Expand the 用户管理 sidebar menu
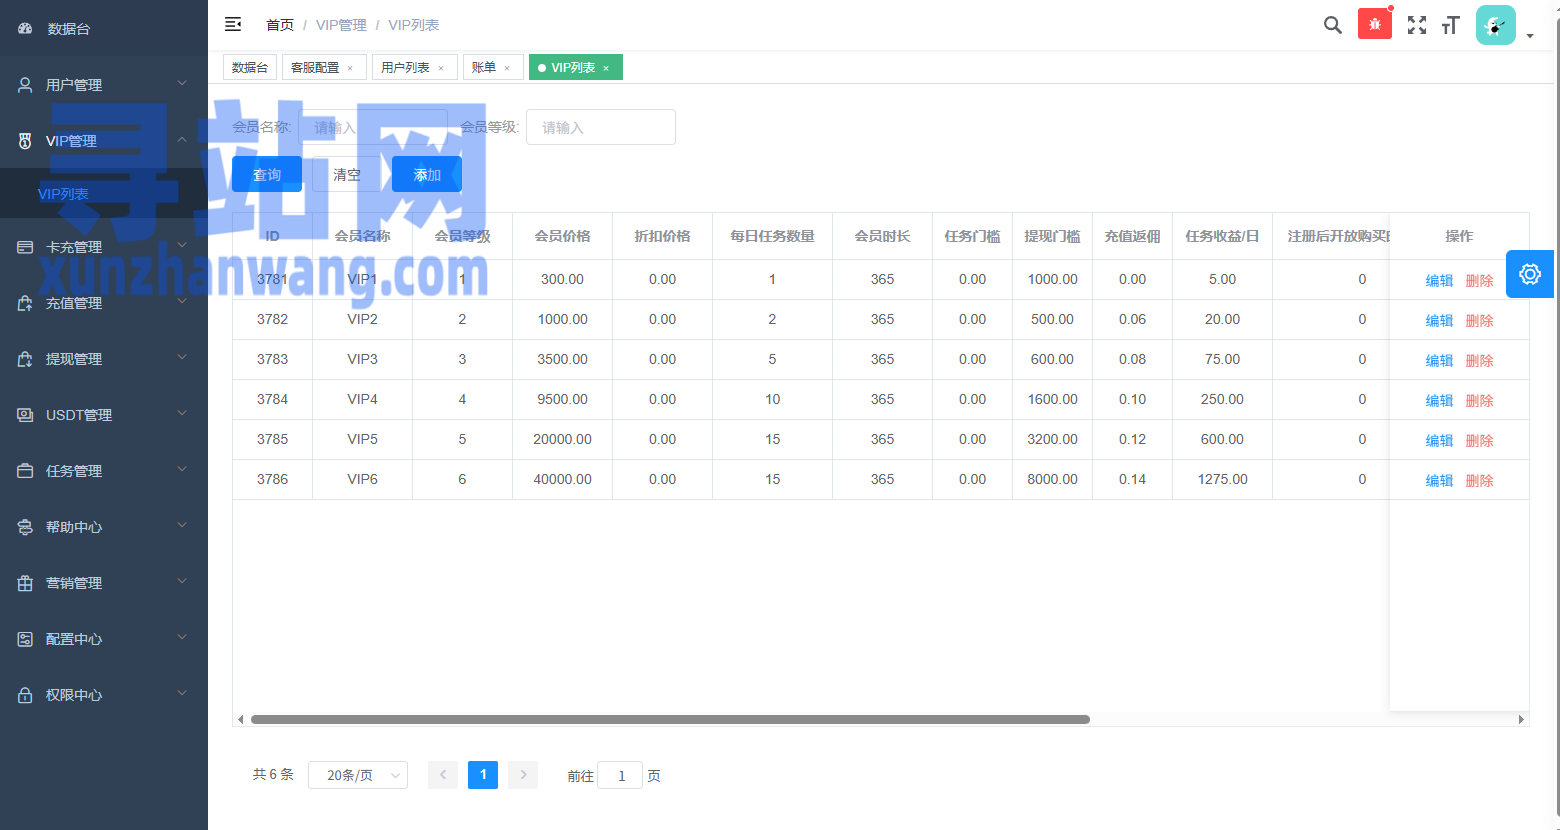The image size is (1560, 830). coord(104,85)
